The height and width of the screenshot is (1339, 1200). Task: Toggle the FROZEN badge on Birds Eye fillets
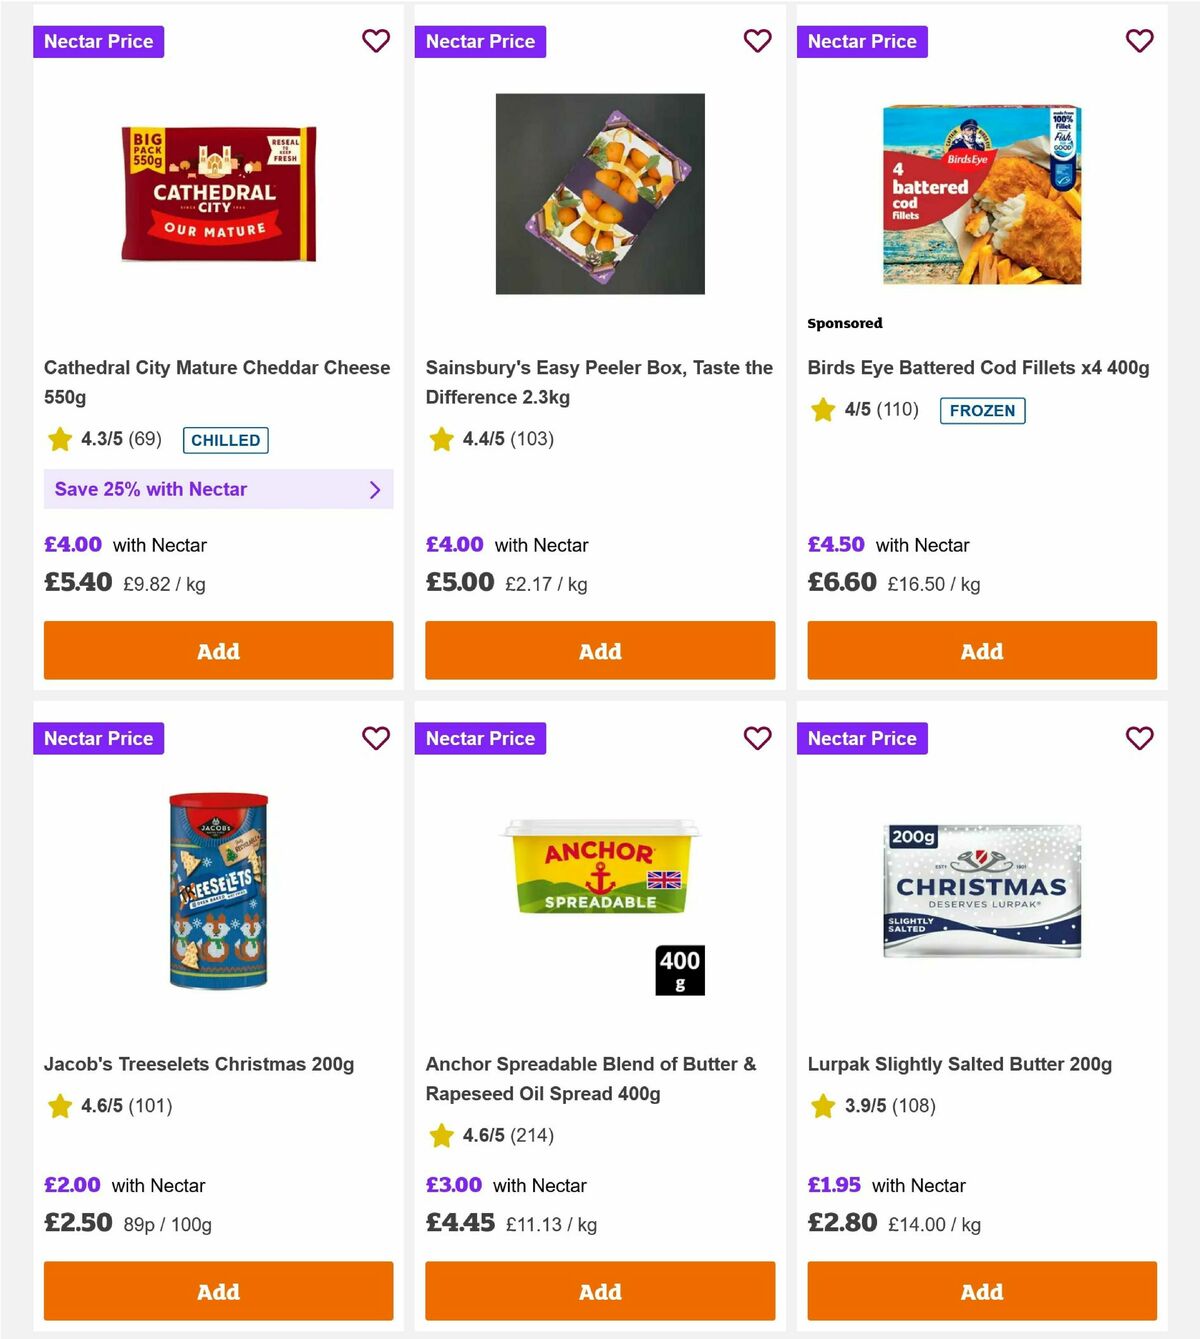click(982, 410)
